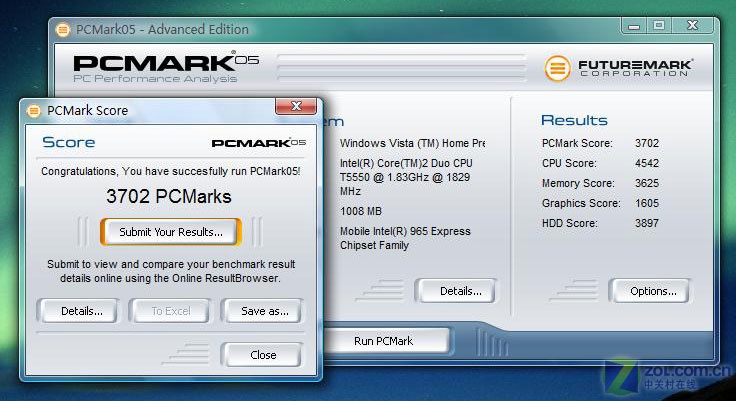Open the Options... button under Results
The image size is (736, 401).
[x=650, y=291]
